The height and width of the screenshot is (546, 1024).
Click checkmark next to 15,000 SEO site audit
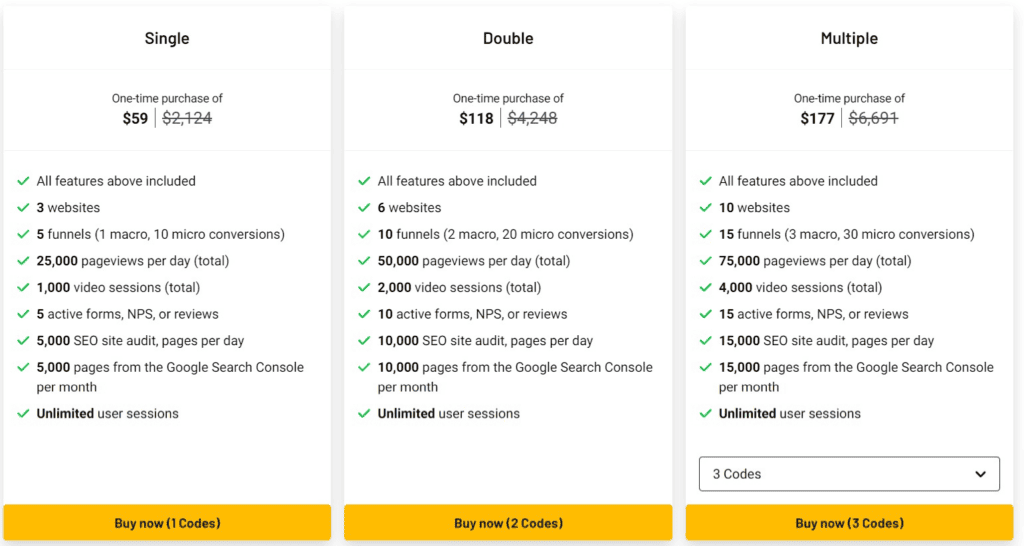705,341
